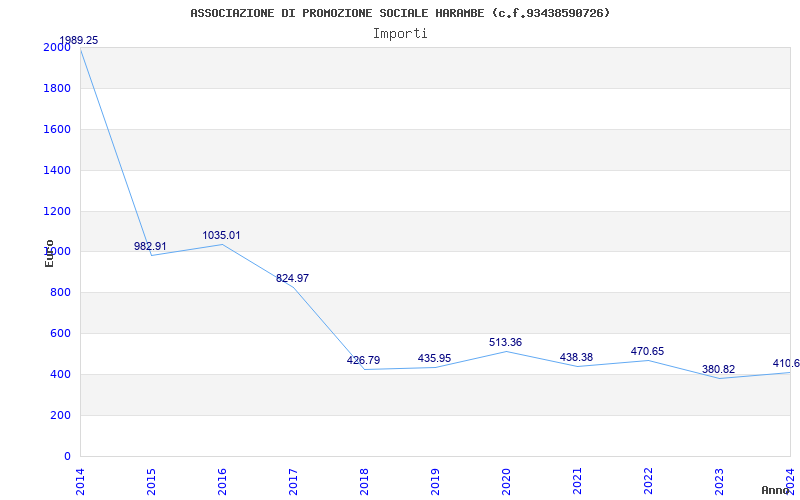Select the 824.97 data label
The height and width of the screenshot is (500, 800).
(293, 278)
